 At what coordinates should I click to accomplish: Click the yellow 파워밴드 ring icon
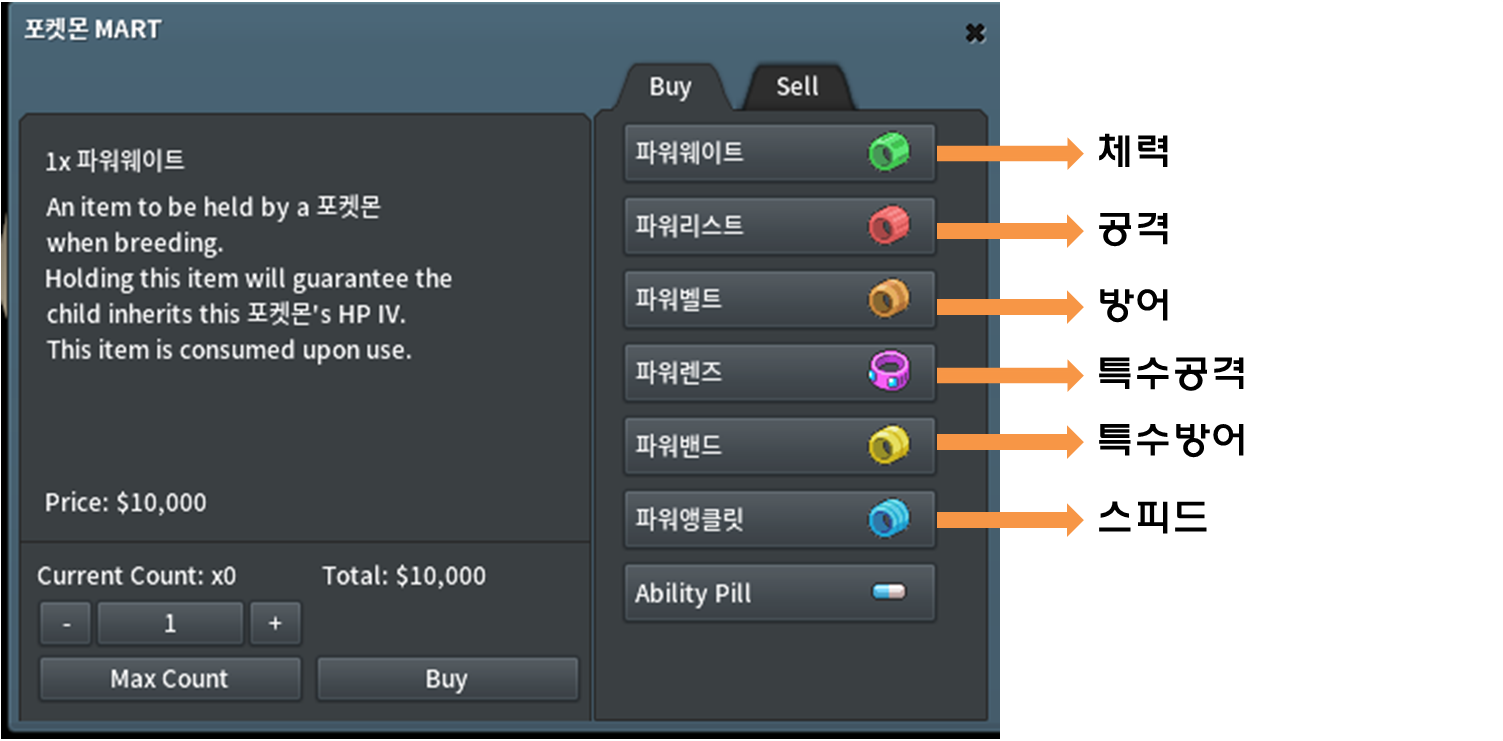(888, 446)
